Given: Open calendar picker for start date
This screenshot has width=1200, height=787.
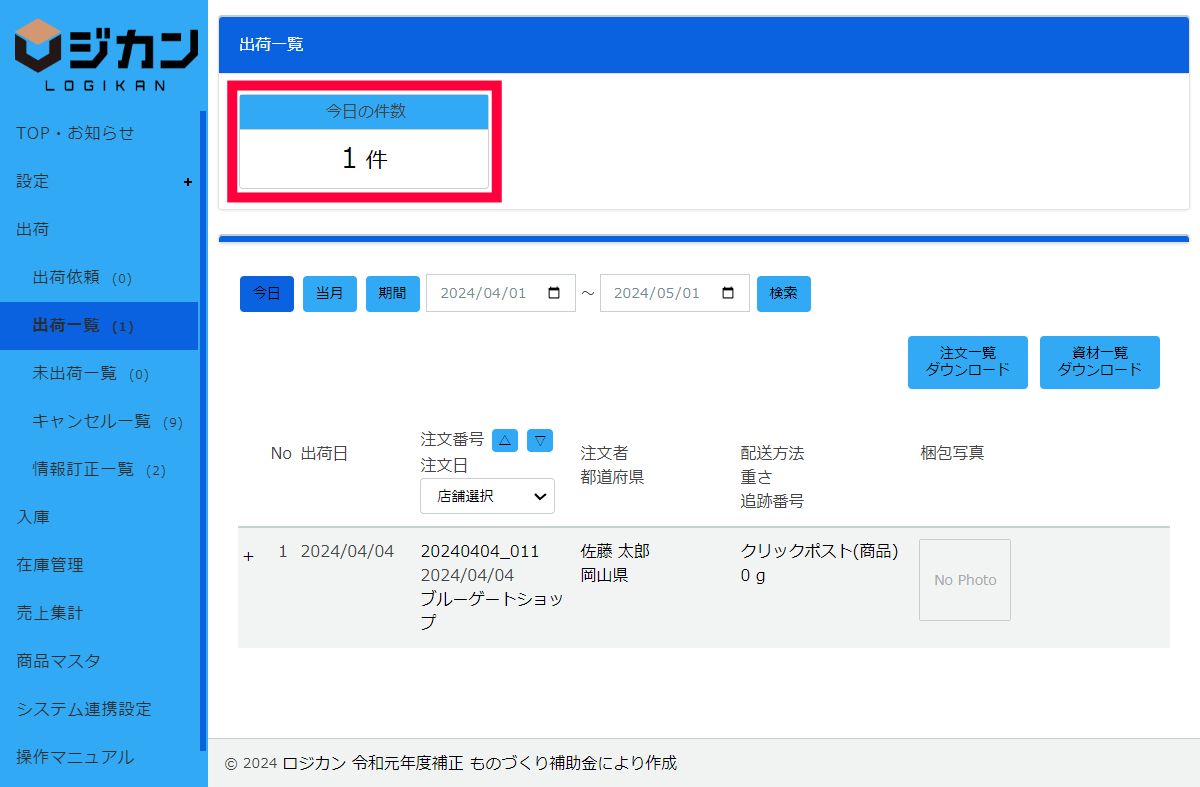Looking at the screenshot, I should (554, 293).
